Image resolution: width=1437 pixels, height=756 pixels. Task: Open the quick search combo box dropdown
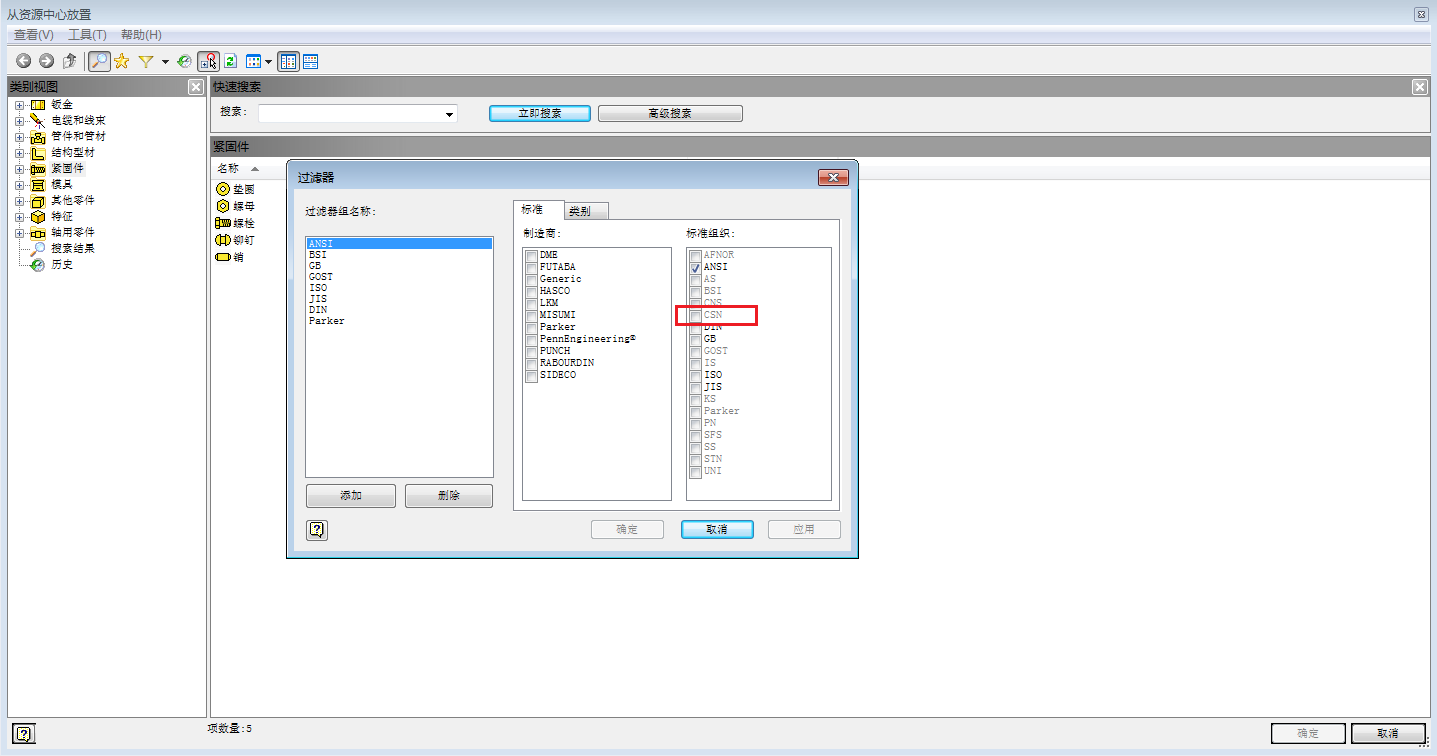point(449,114)
